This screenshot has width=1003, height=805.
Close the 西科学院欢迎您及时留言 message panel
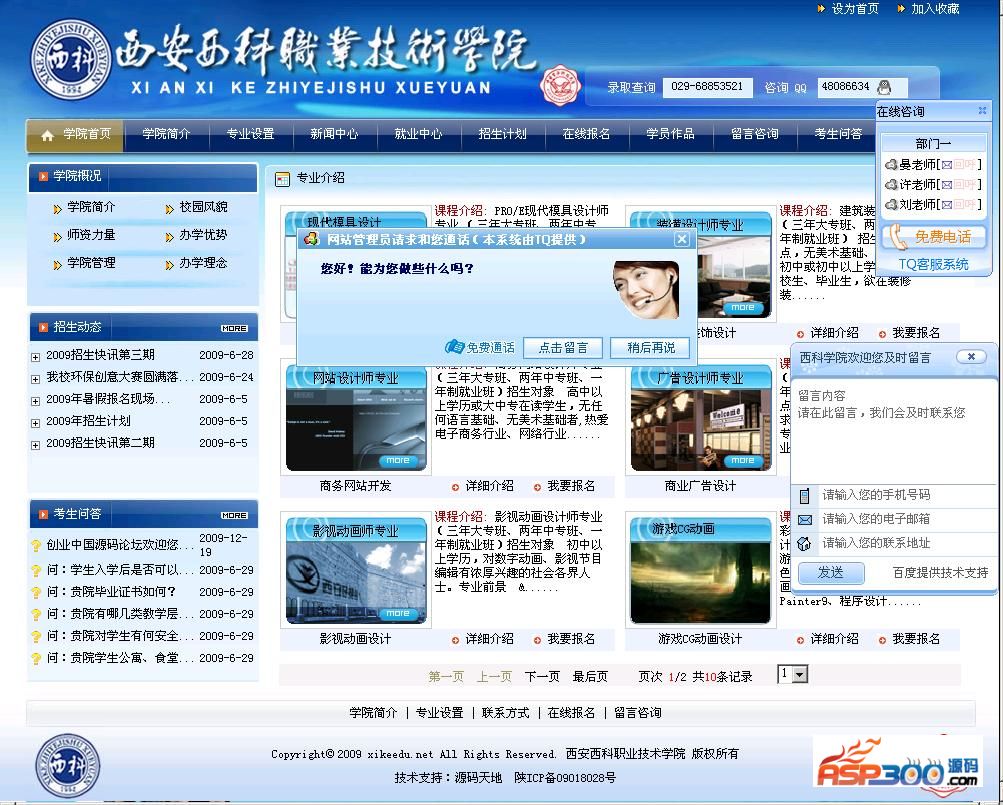tap(970, 356)
